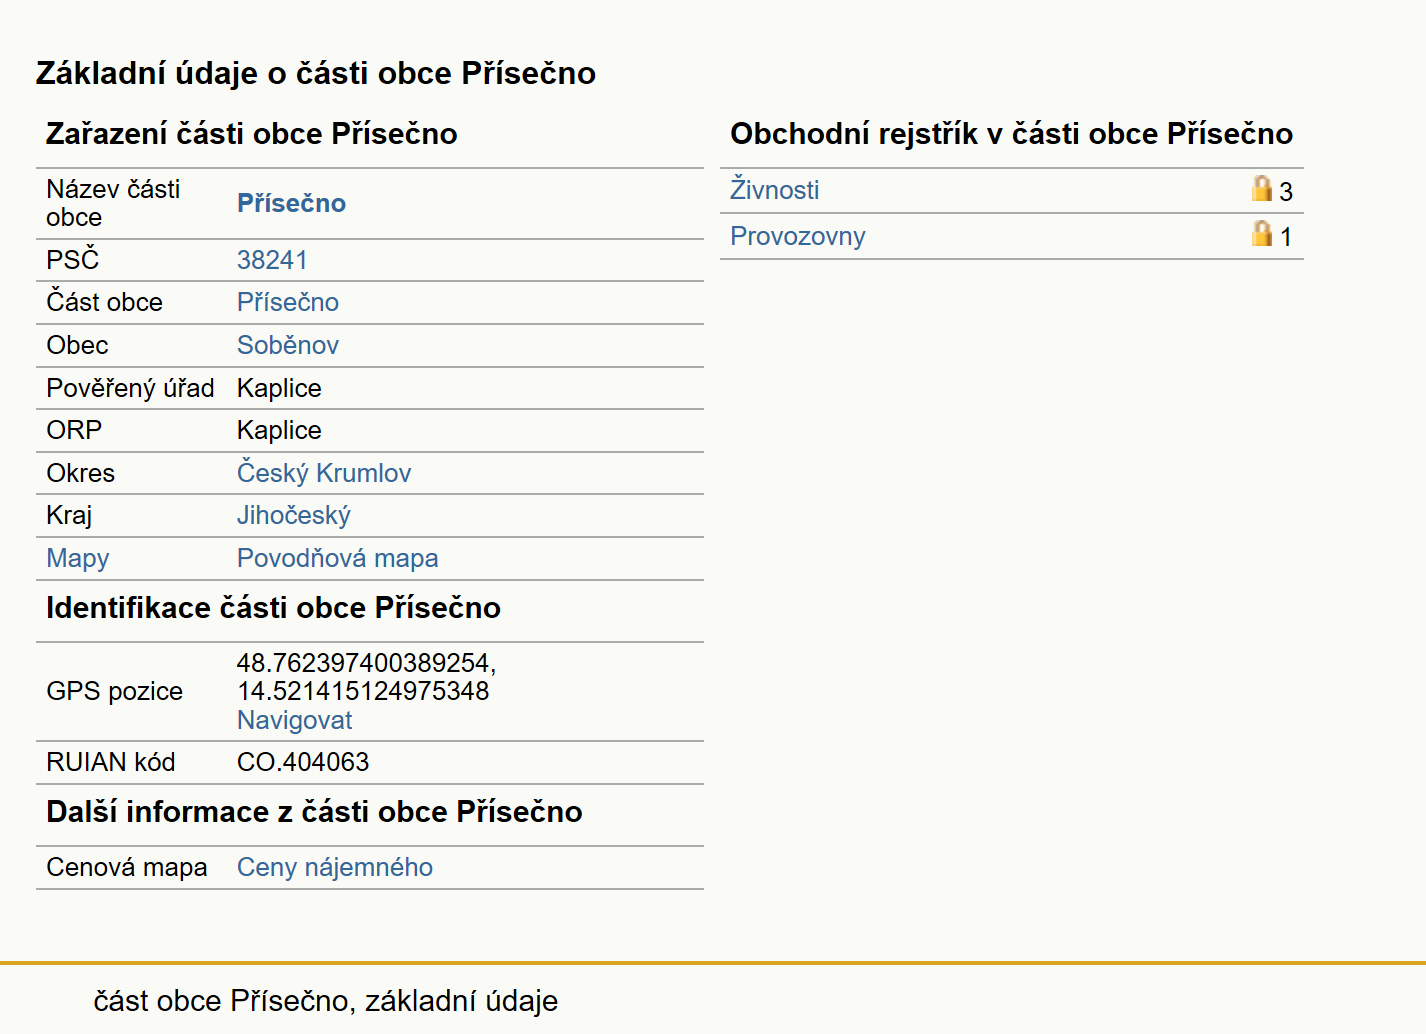Open the Živnosti link

tap(774, 190)
